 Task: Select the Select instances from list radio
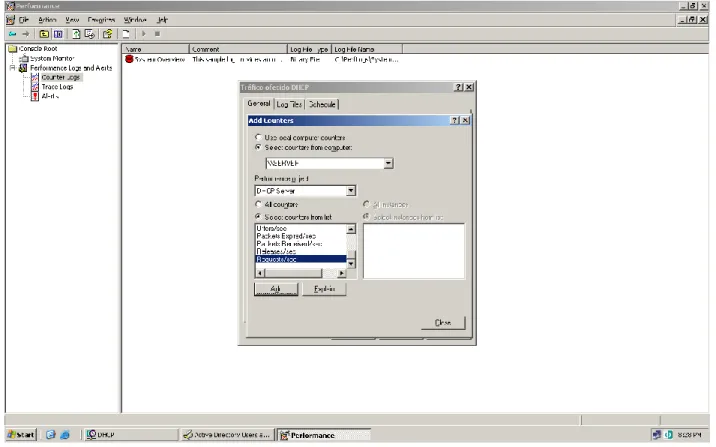366,216
